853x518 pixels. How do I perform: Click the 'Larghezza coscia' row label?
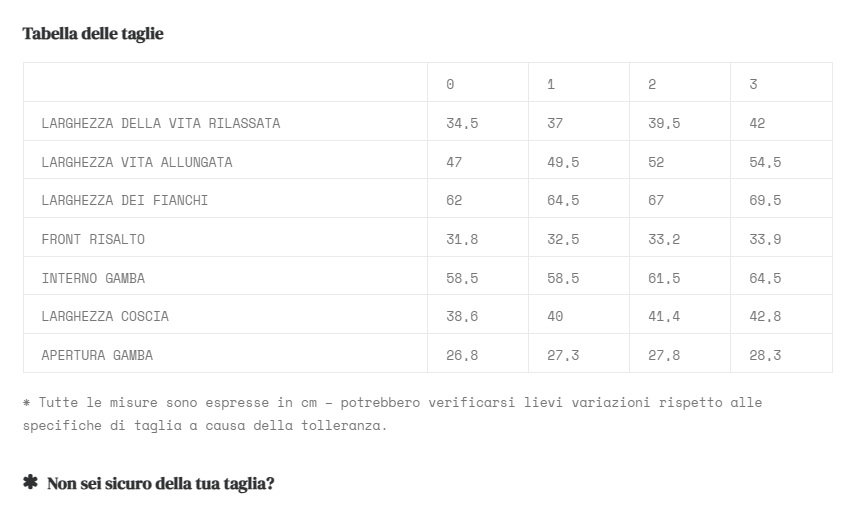tap(105, 317)
